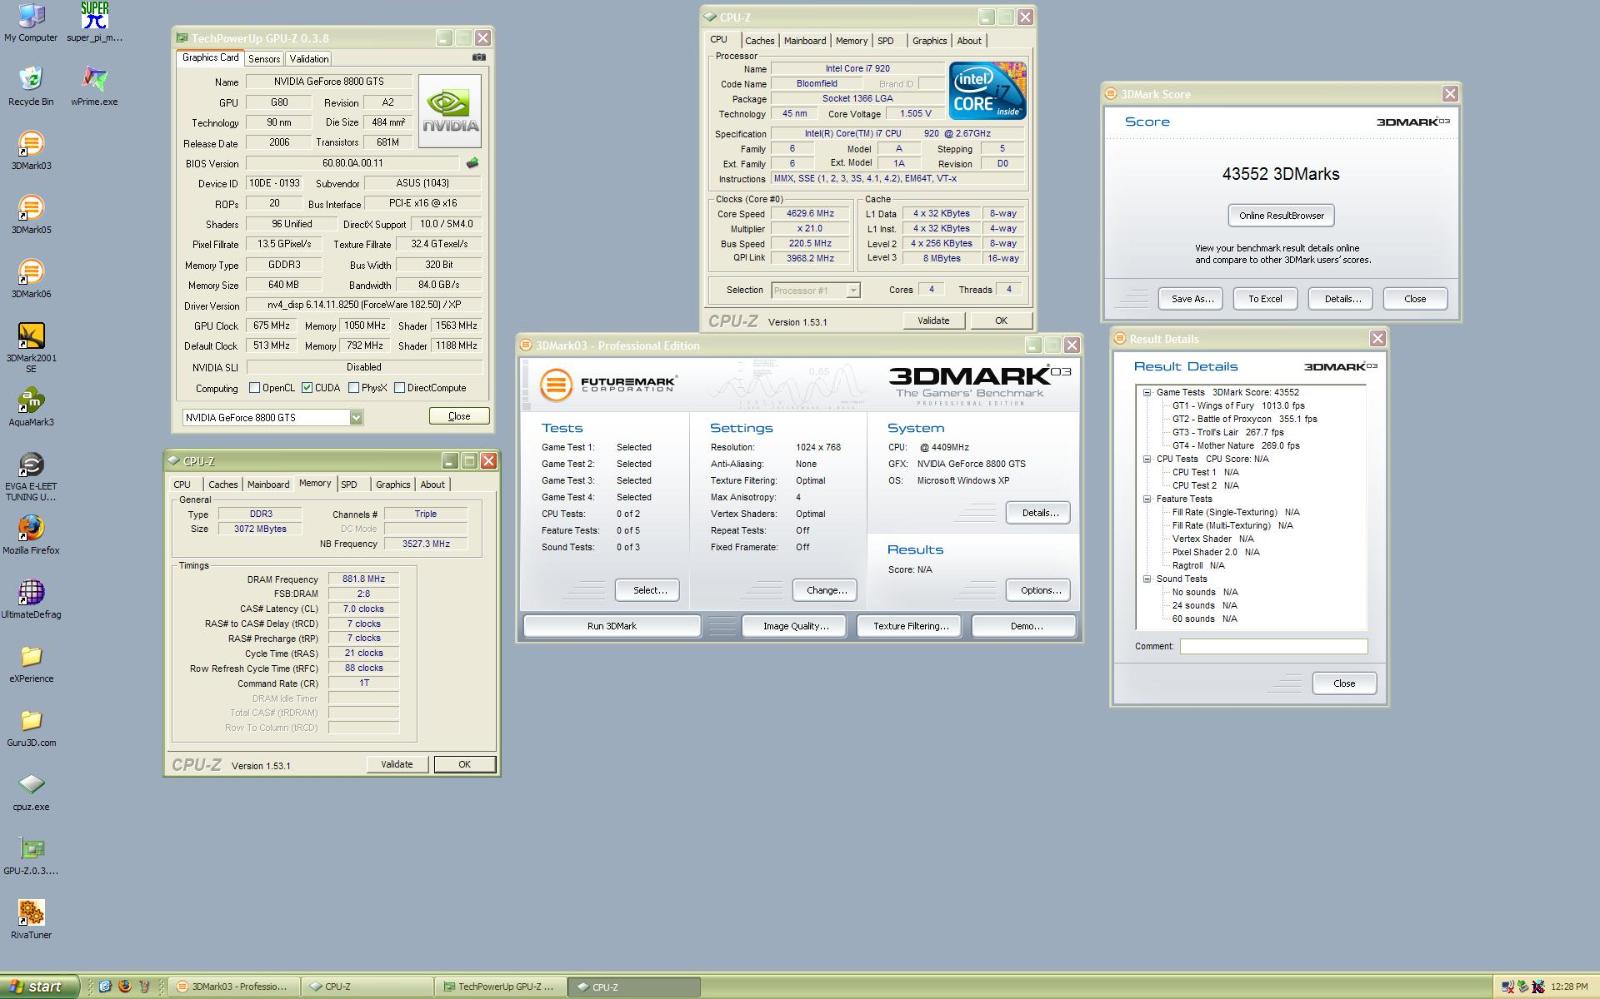The width and height of the screenshot is (1600, 999).
Task: Open GPU-Z.0.3 desktop icon
Action: click(x=31, y=855)
